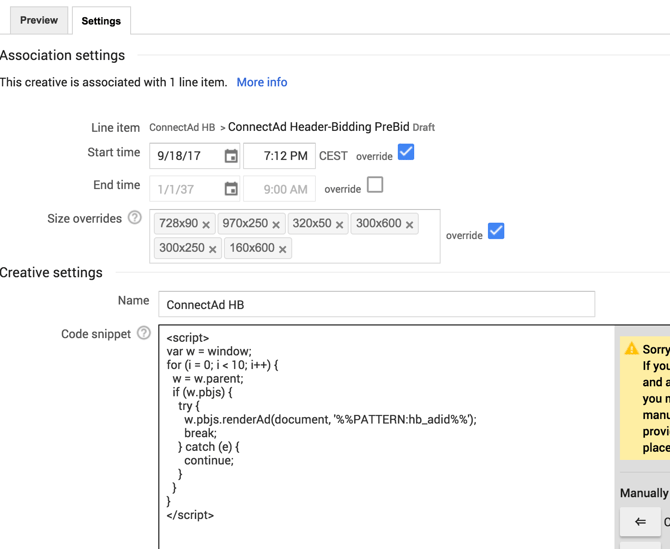Select the 300x250 size chip label
The width and height of the screenshot is (670, 549).
(182, 248)
